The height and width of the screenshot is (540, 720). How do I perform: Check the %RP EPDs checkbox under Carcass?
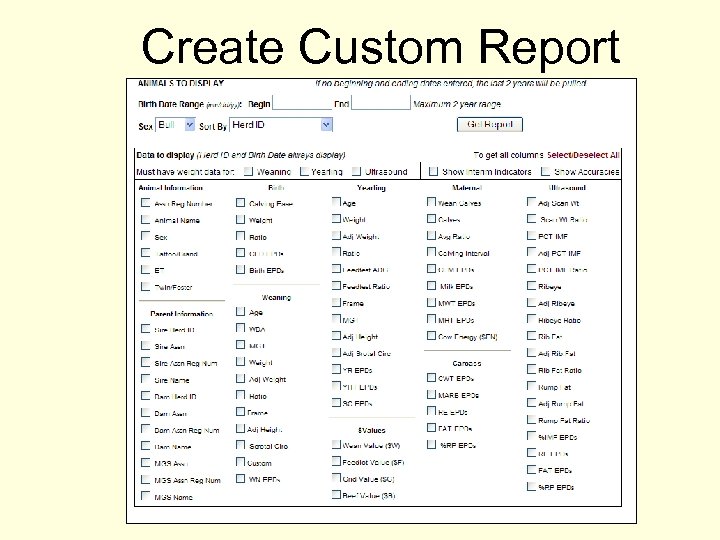(x=431, y=444)
